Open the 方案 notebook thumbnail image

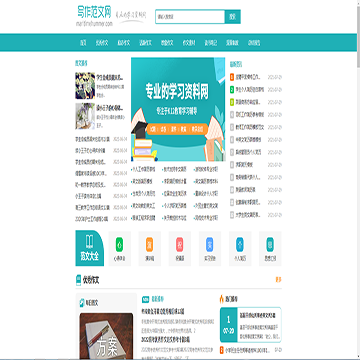pos(106,336)
